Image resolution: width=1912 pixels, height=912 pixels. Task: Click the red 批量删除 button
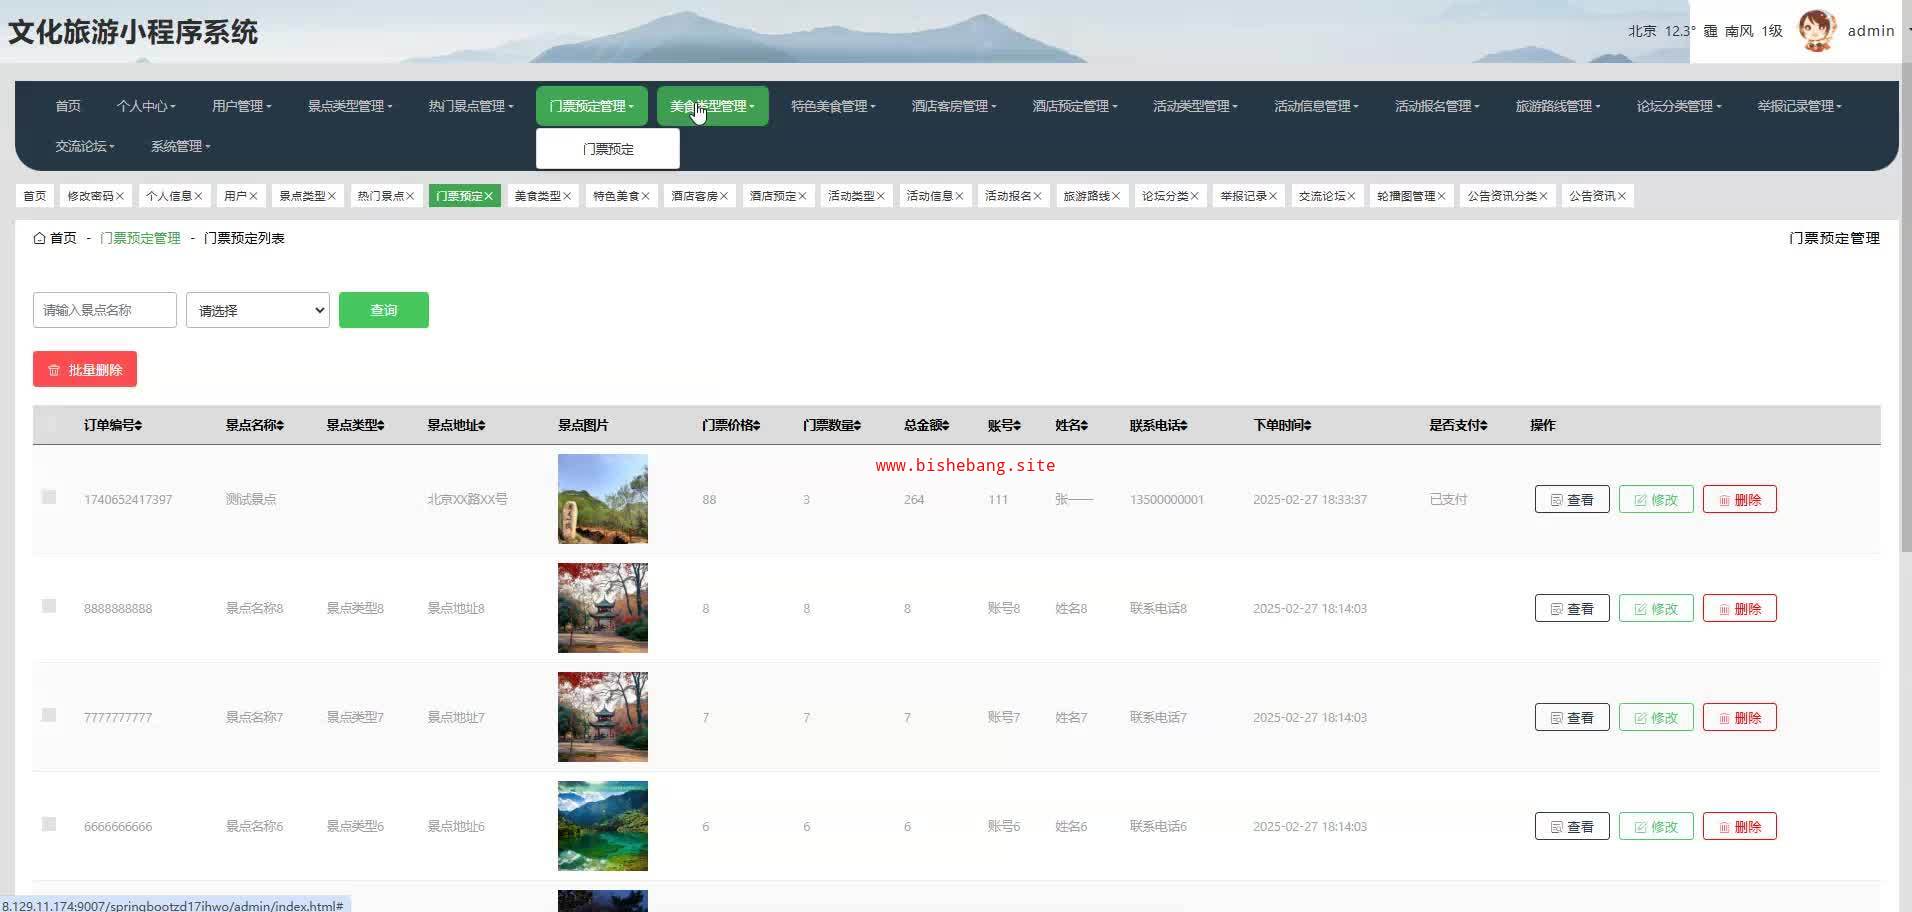coord(85,370)
